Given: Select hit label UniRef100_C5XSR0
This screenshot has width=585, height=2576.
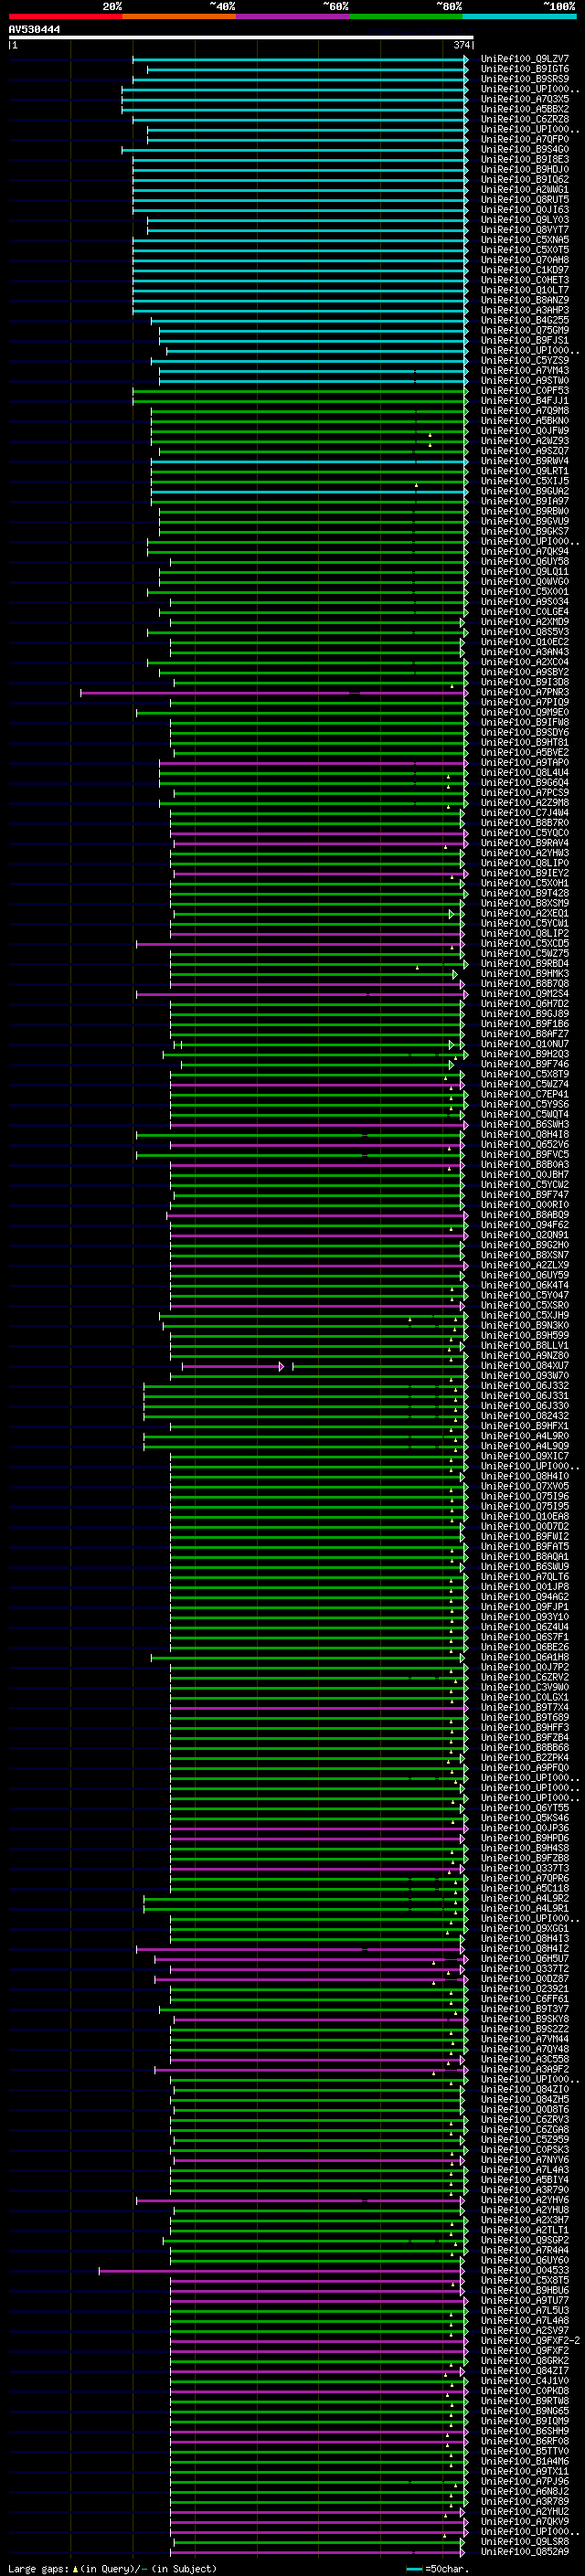Looking at the screenshot, I should tap(525, 1306).
